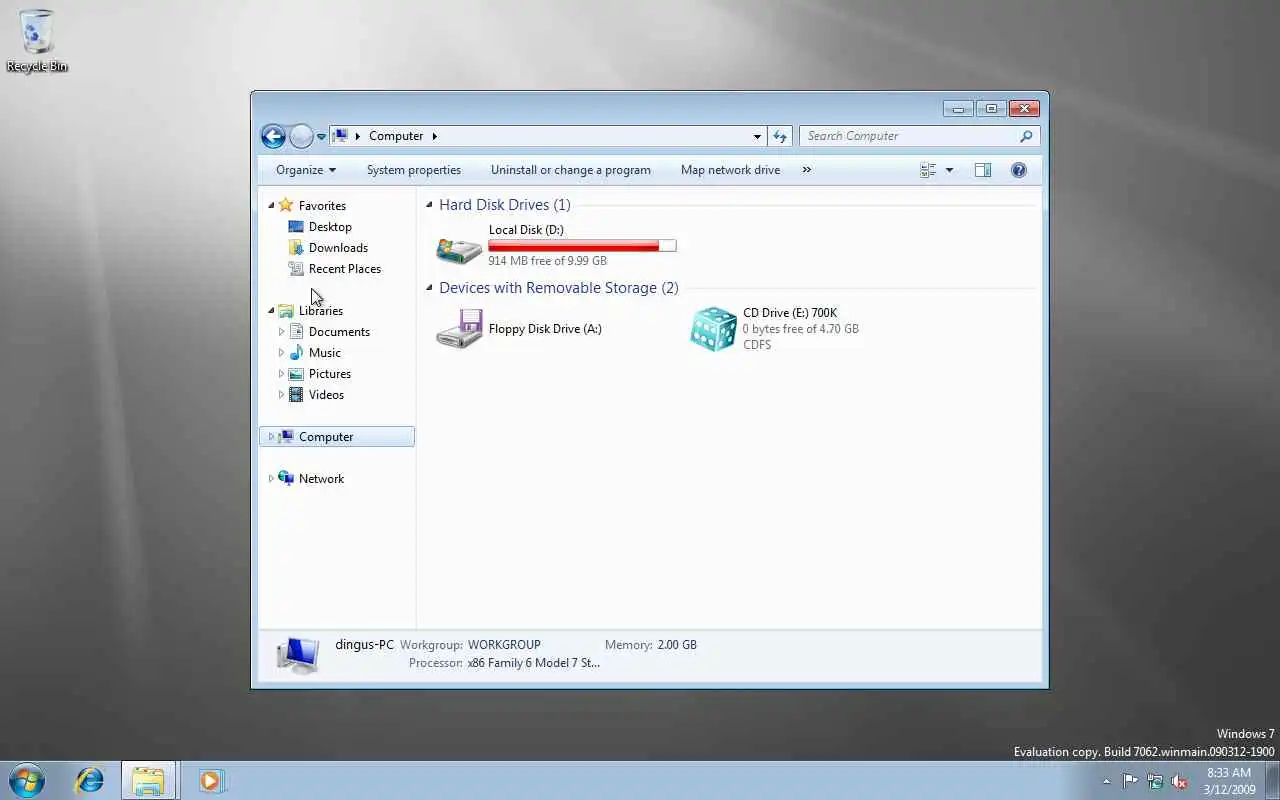This screenshot has width=1280, height=800.
Task: Click the Hard Disk Drives (1) heading
Action: [505, 205]
